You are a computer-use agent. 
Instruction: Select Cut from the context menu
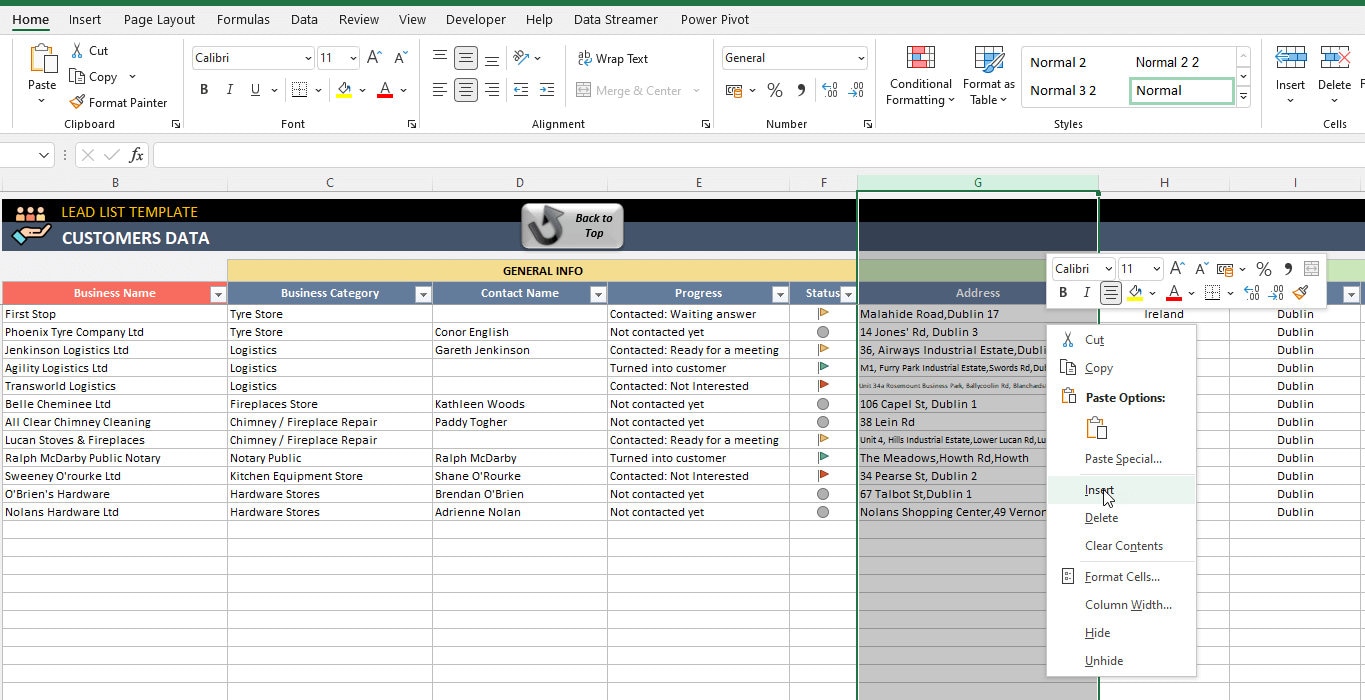click(x=1092, y=340)
